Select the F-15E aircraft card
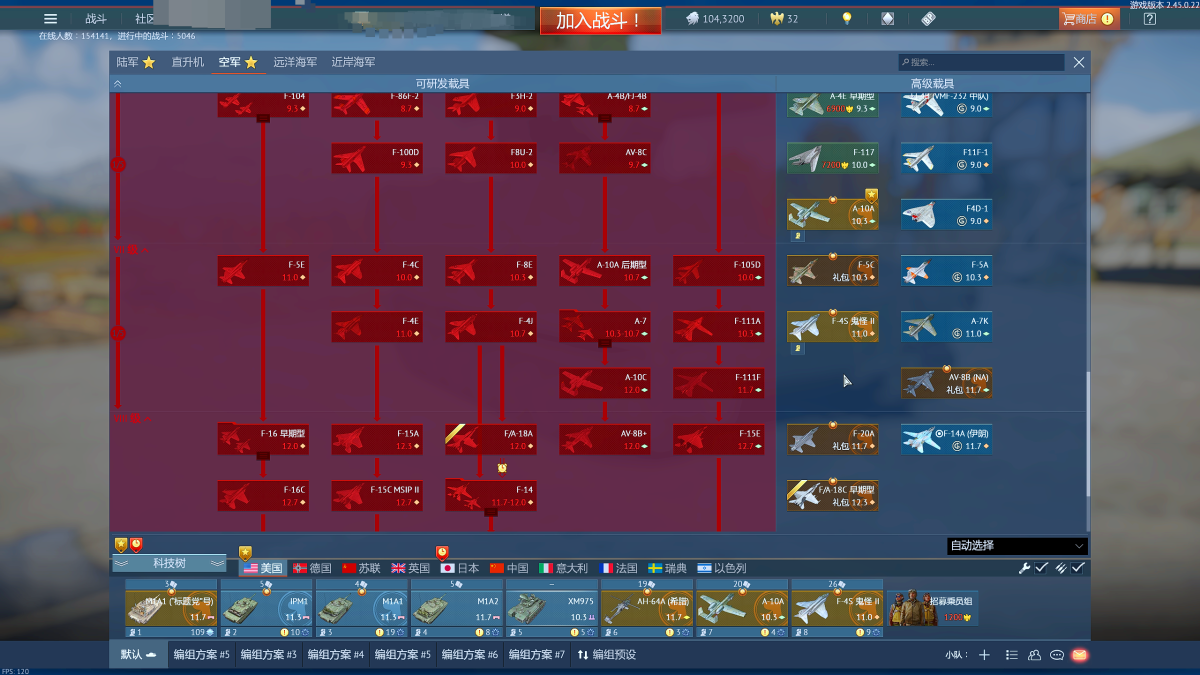This screenshot has width=1200, height=675. click(x=718, y=439)
